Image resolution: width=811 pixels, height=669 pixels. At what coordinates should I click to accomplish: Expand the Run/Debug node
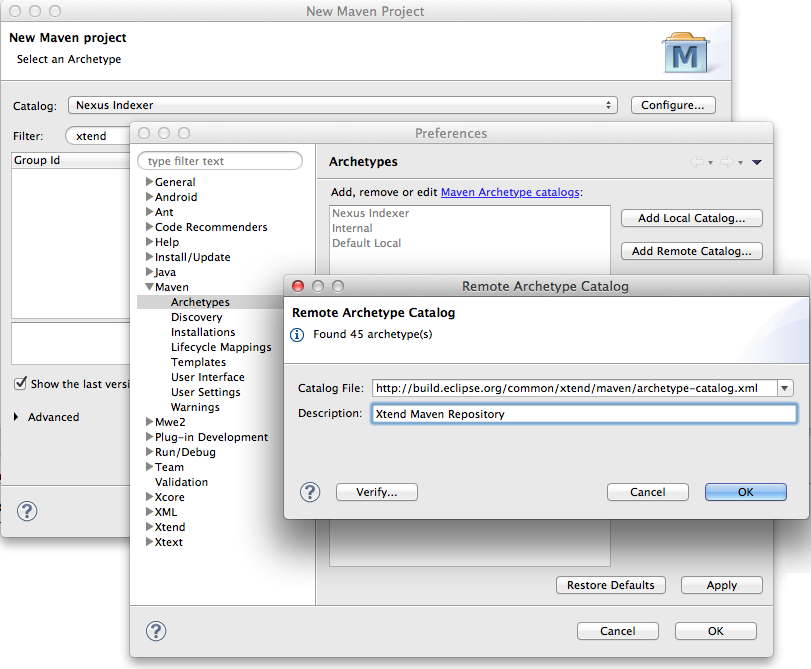149,452
